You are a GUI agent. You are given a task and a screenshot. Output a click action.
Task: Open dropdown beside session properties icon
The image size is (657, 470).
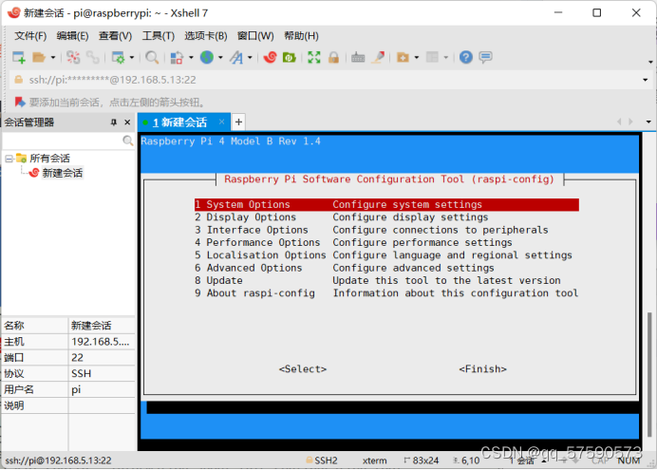pos(132,57)
